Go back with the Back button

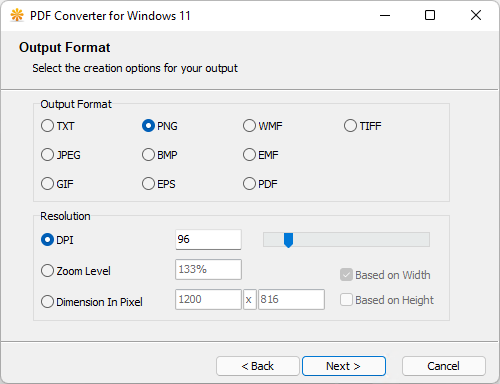click(258, 366)
